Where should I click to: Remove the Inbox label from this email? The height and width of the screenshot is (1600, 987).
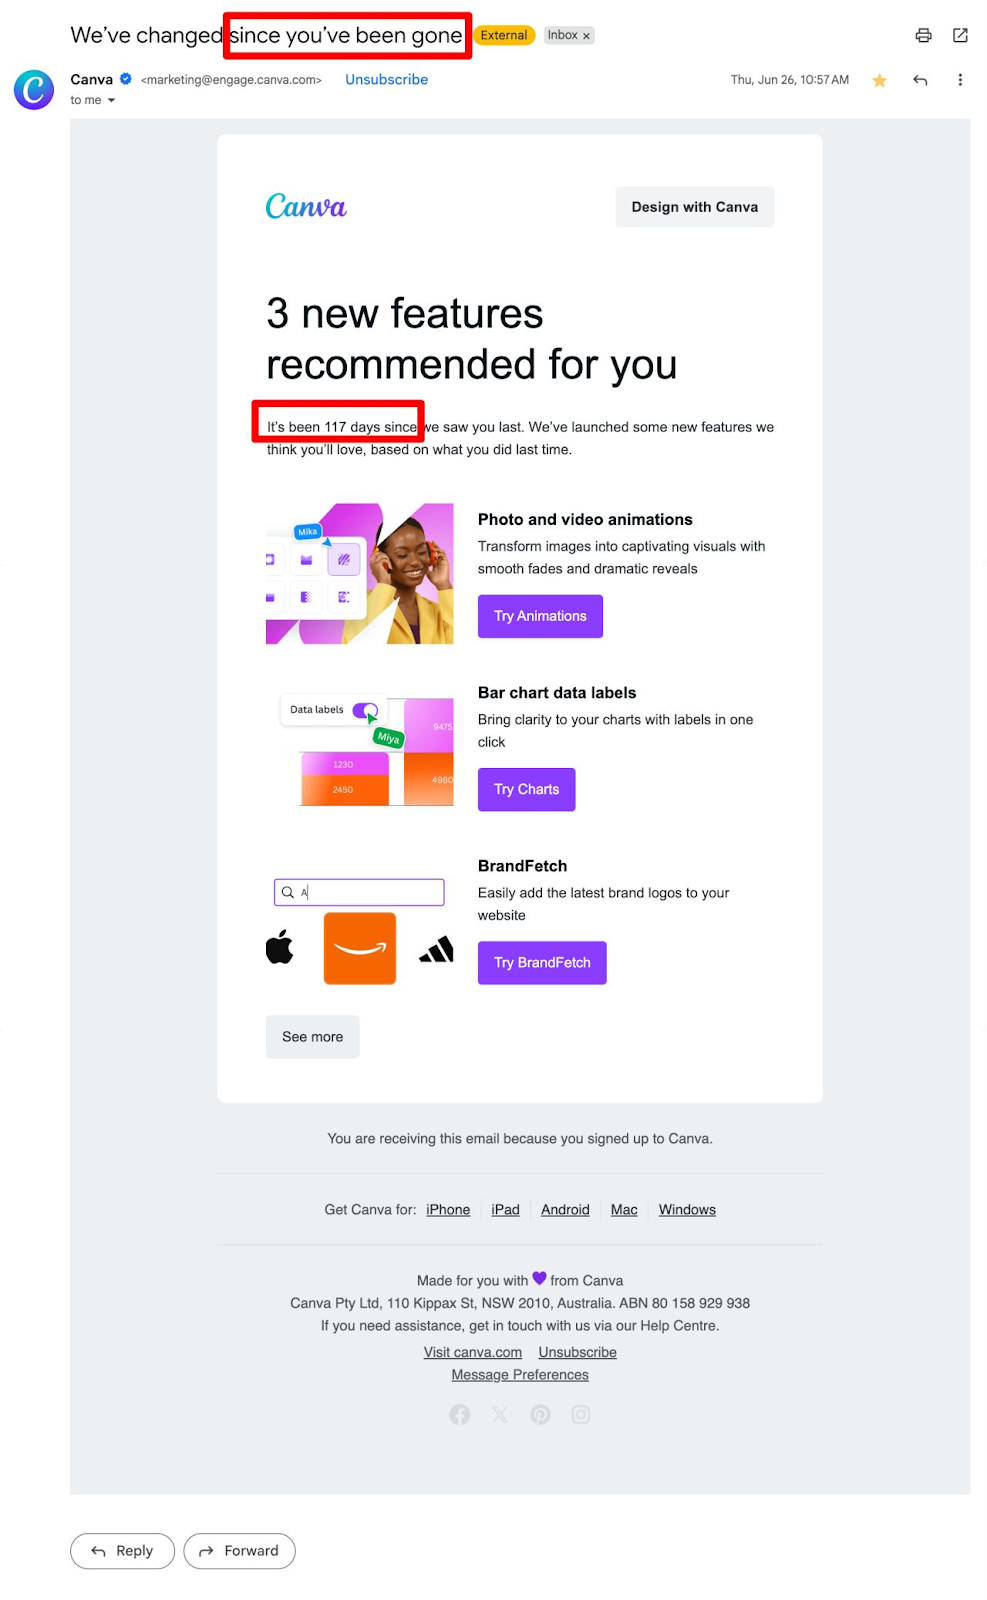coord(587,36)
